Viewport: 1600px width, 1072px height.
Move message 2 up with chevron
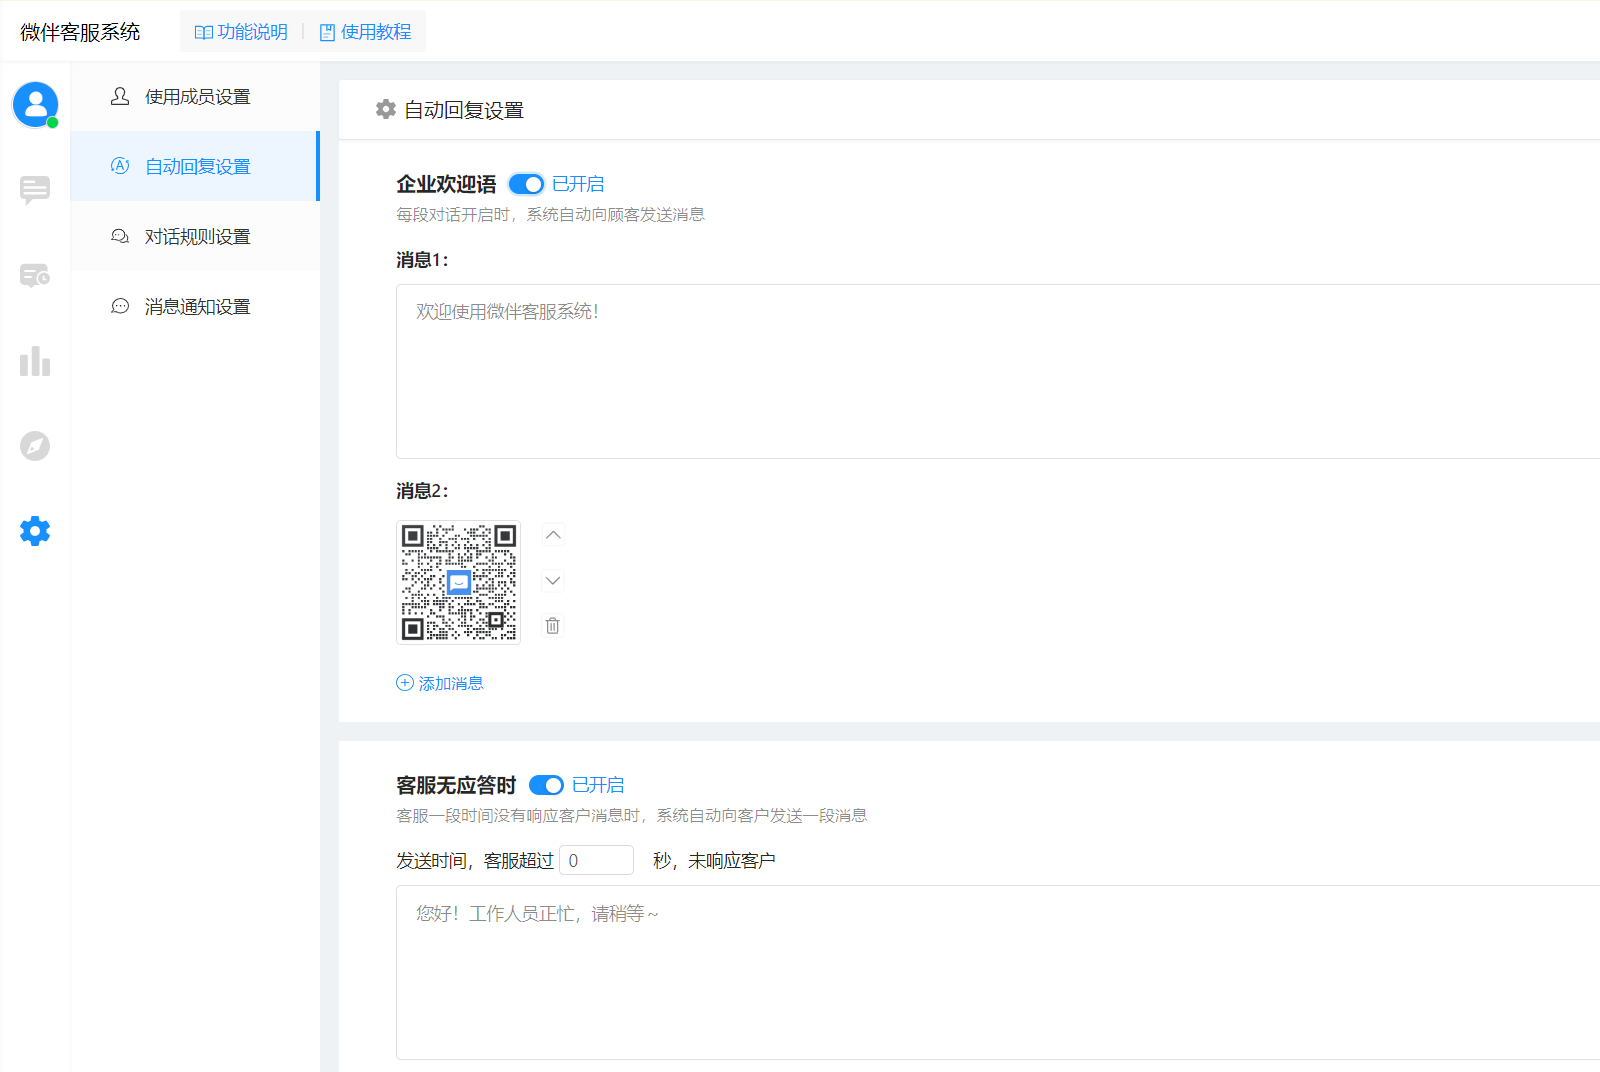tap(553, 535)
